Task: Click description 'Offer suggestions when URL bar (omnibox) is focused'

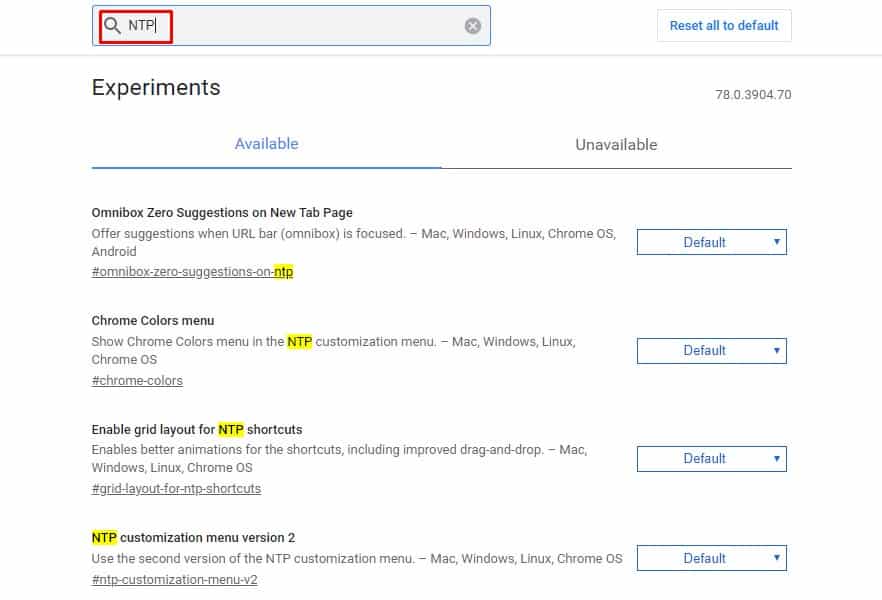Action: pos(248,234)
